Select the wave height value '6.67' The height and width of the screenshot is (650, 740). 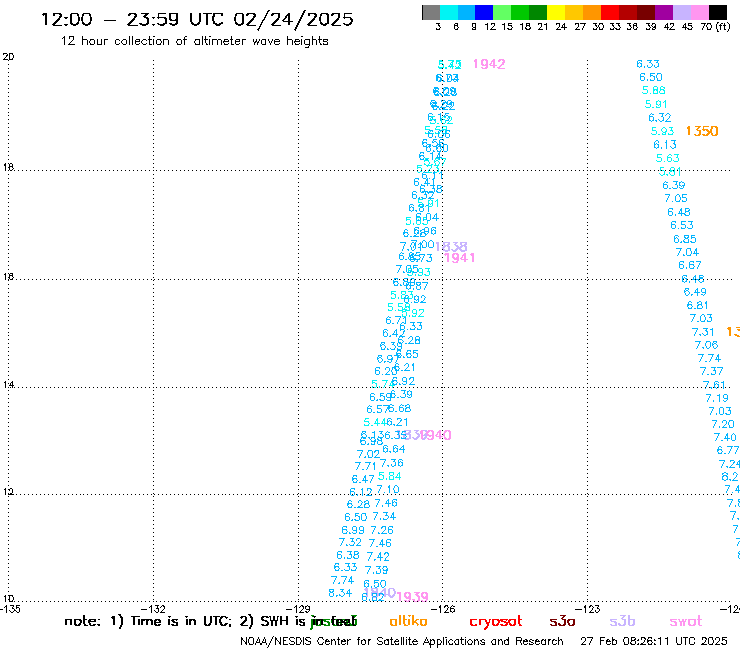click(690, 265)
